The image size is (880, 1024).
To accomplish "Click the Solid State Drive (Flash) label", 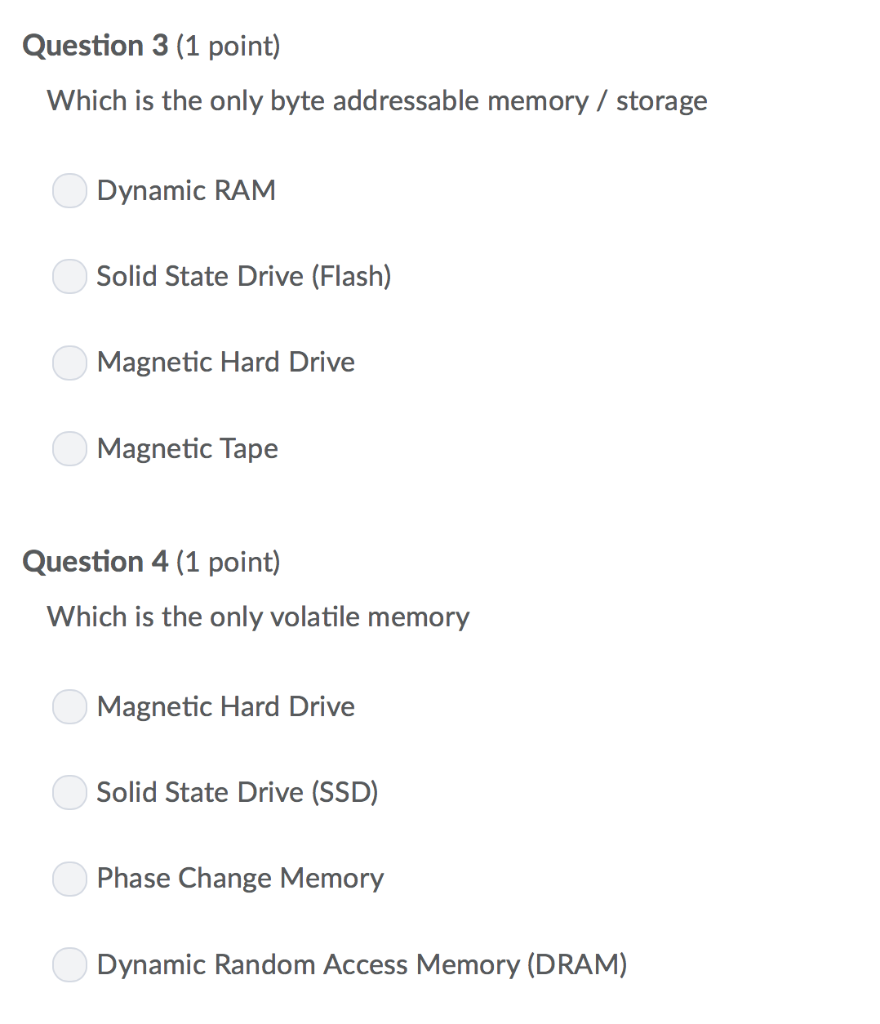I will [x=244, y=276].
